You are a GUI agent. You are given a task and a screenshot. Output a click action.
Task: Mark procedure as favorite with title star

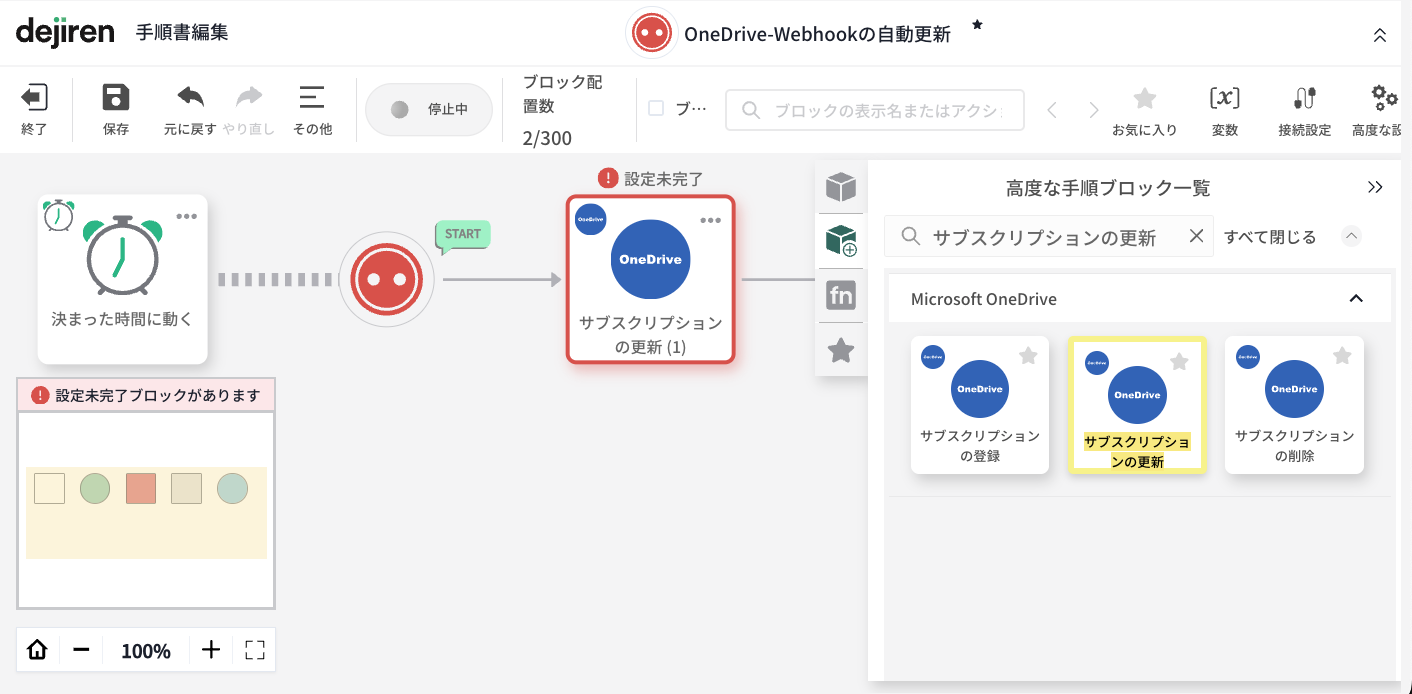tap(977, 25)
